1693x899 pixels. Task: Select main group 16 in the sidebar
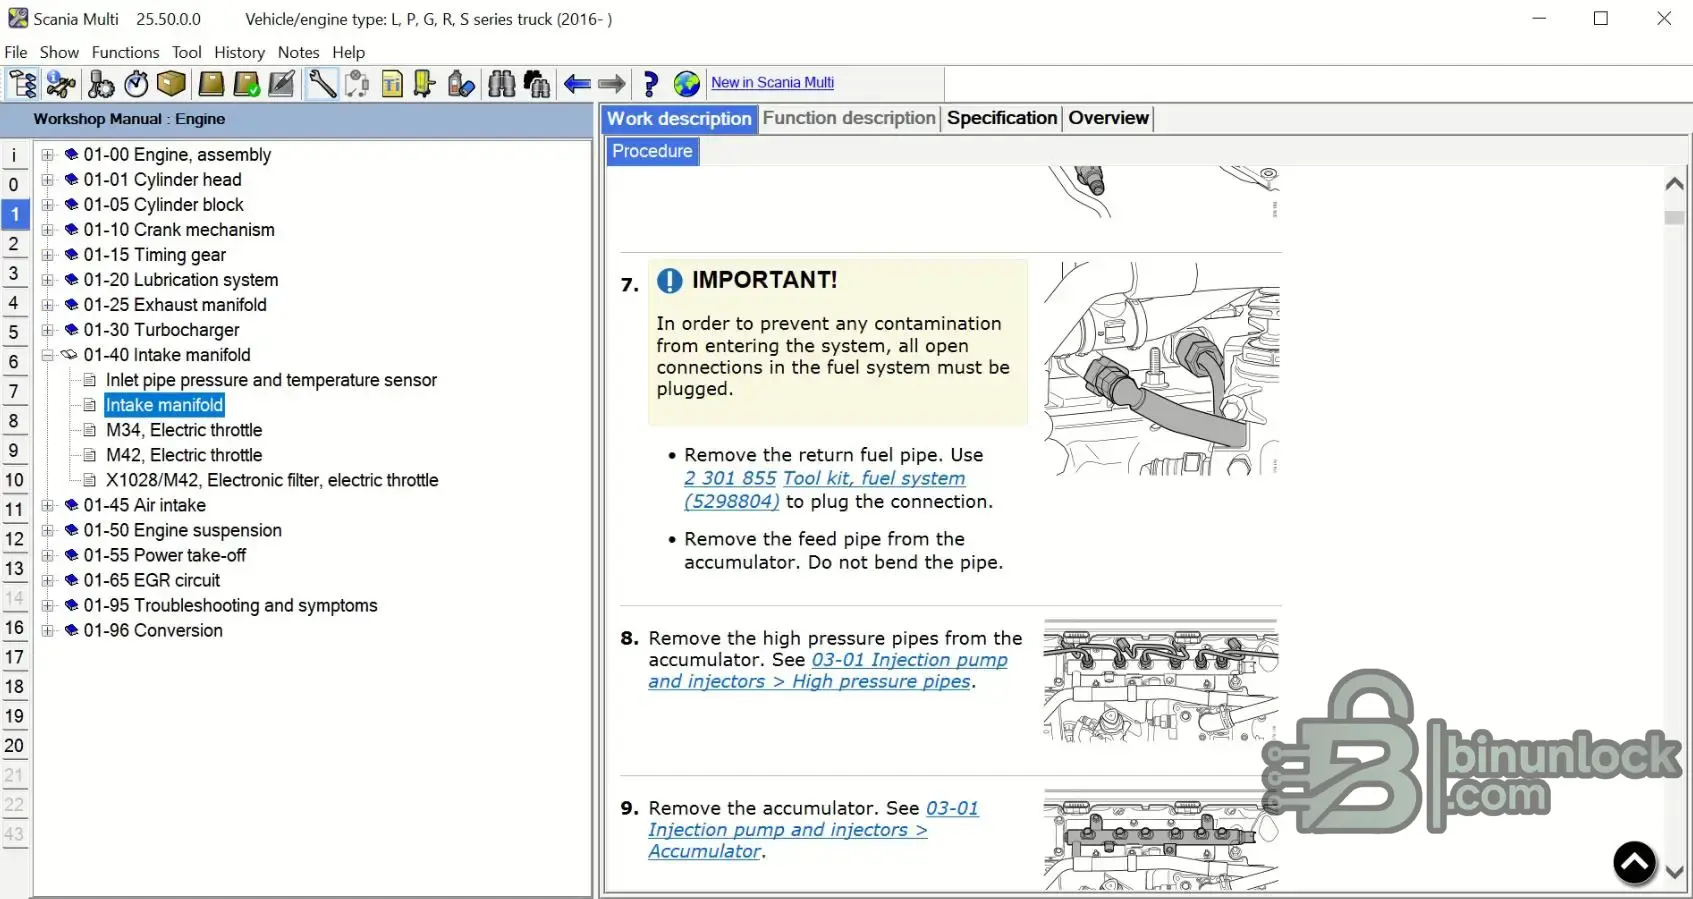pos(14,628)
